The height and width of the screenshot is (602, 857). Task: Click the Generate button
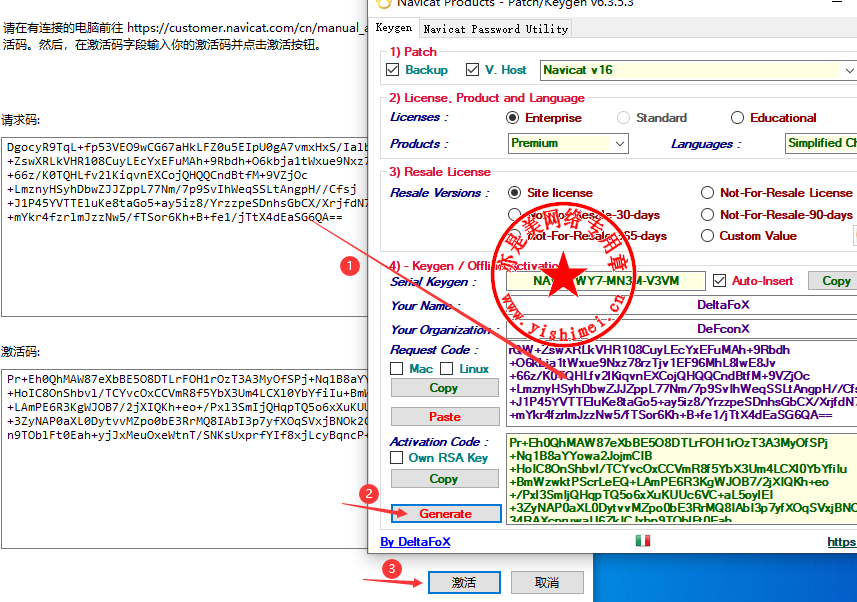446,513
